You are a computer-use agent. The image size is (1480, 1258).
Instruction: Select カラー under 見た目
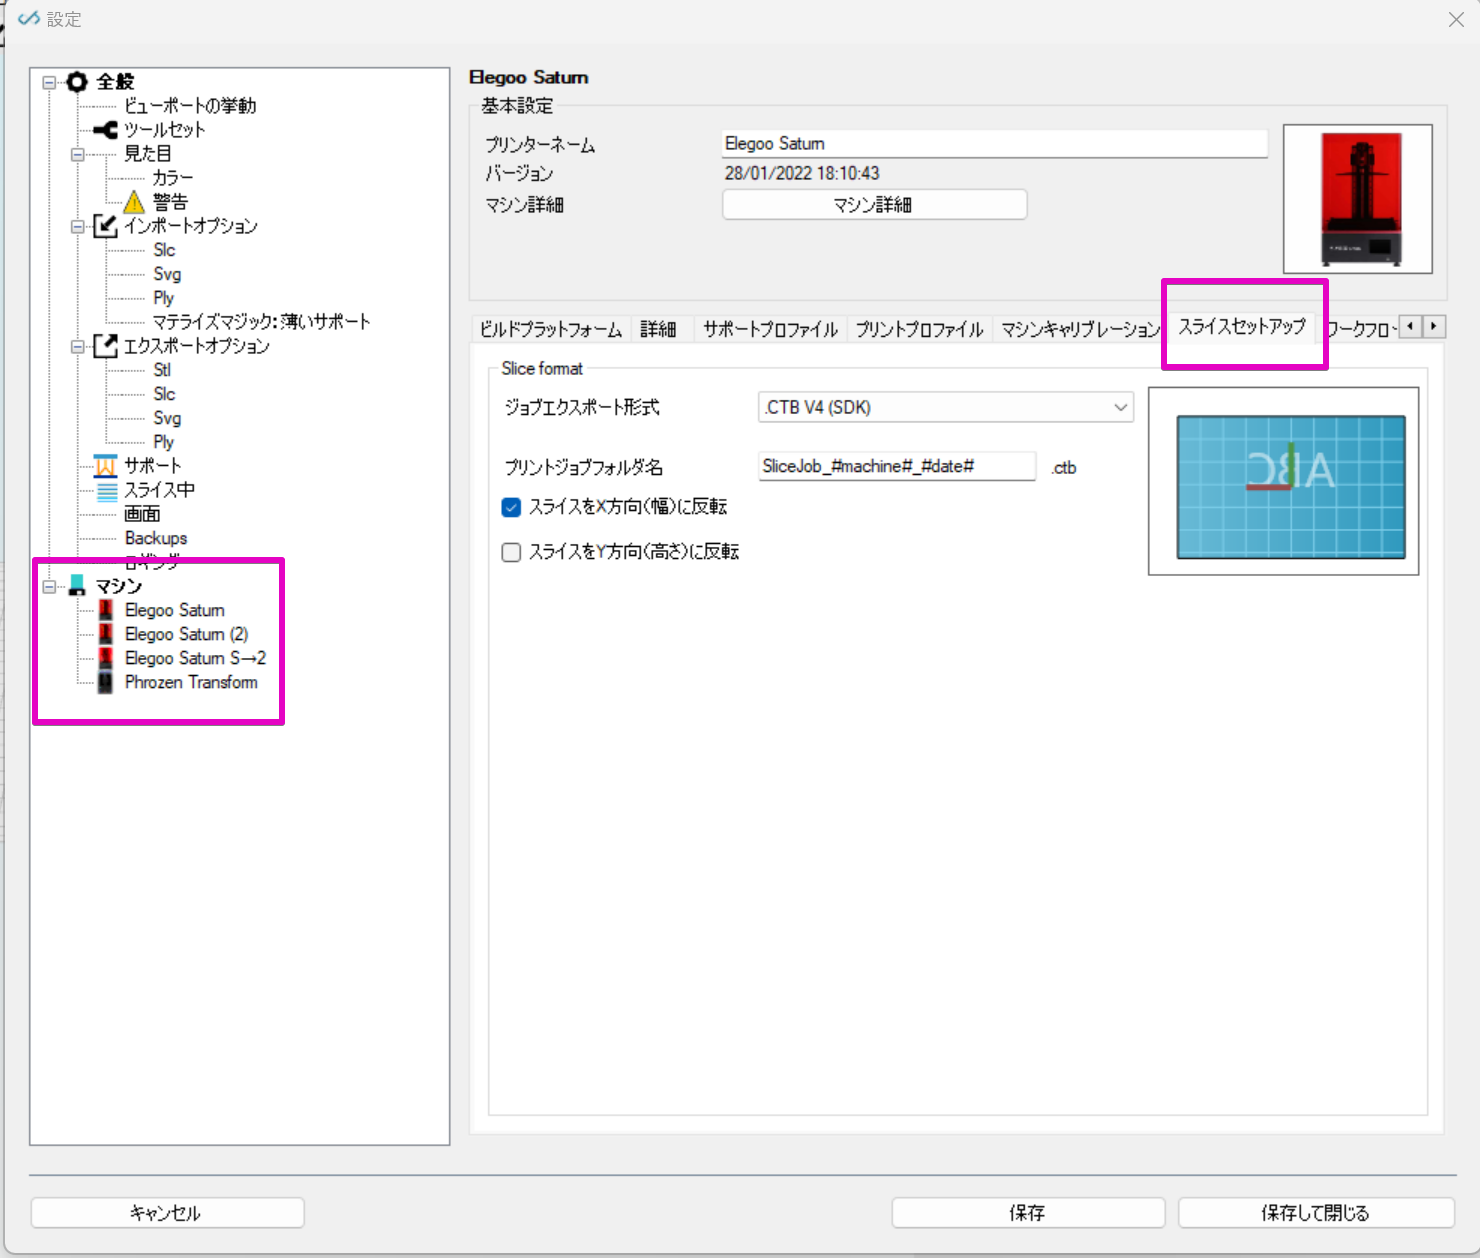coord(172,178)
